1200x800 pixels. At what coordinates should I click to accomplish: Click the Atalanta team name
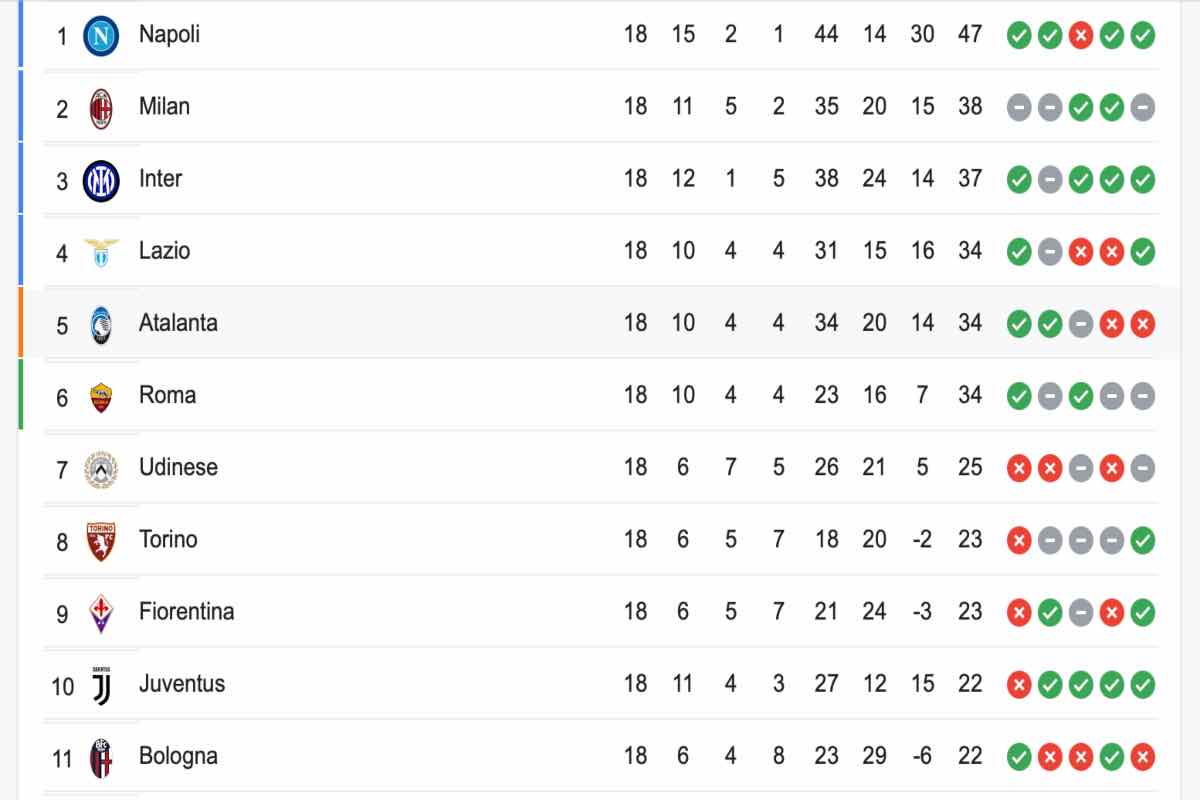pos(178,323)
